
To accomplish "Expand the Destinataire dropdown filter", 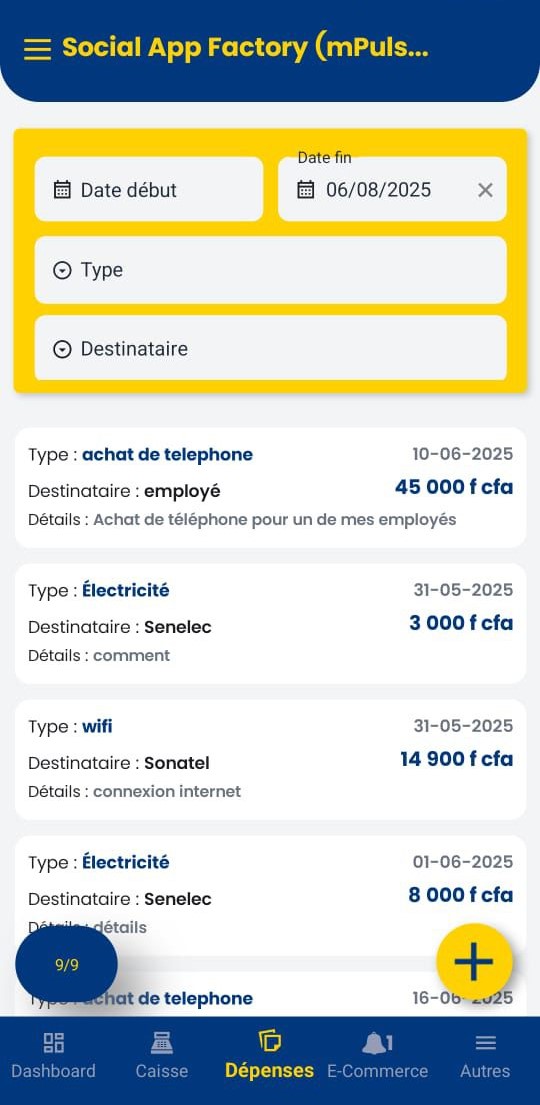I will coord(271,348).
